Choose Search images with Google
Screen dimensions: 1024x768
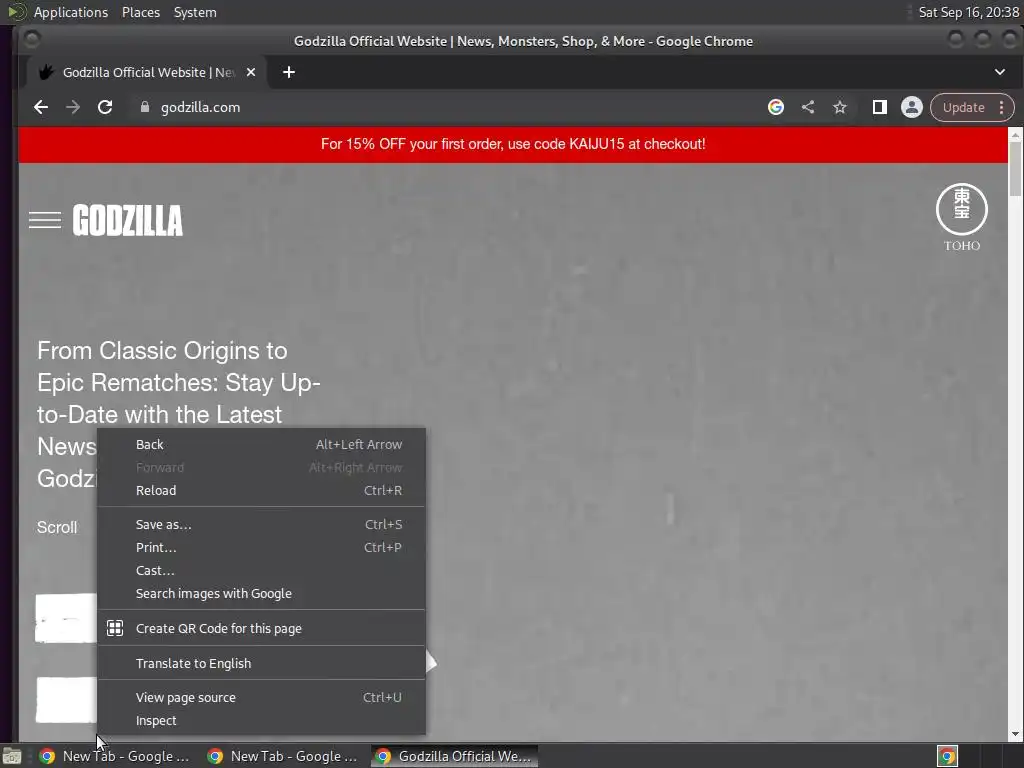coord(261,594)
